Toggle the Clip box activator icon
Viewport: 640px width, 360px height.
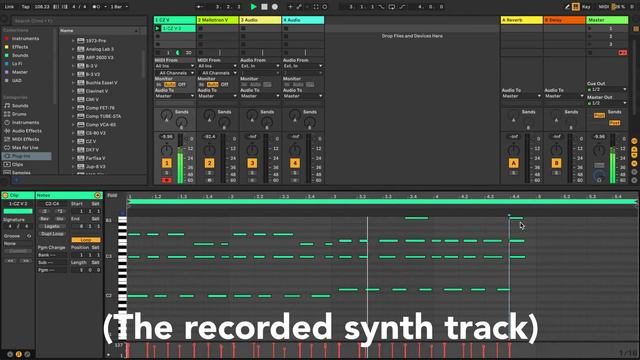tap(6, 196)
